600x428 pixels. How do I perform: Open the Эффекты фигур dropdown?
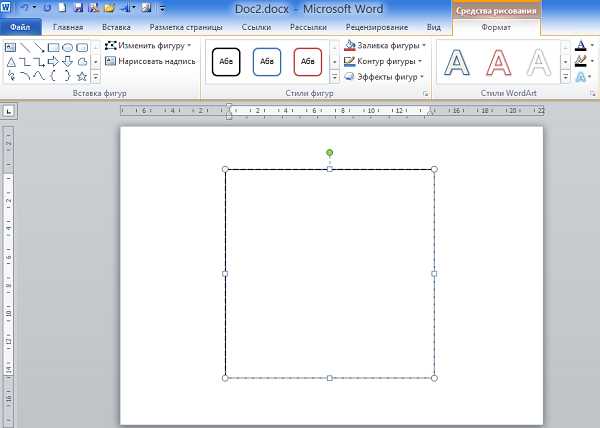[x=385, y=77]
